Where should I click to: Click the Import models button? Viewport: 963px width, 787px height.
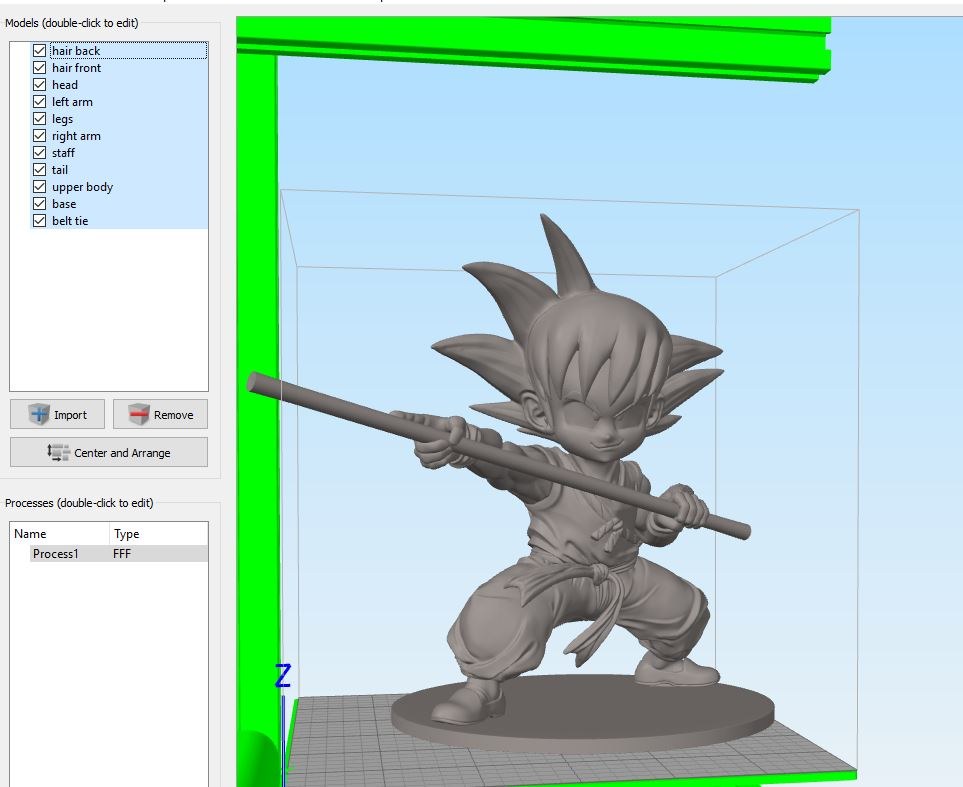57,415
